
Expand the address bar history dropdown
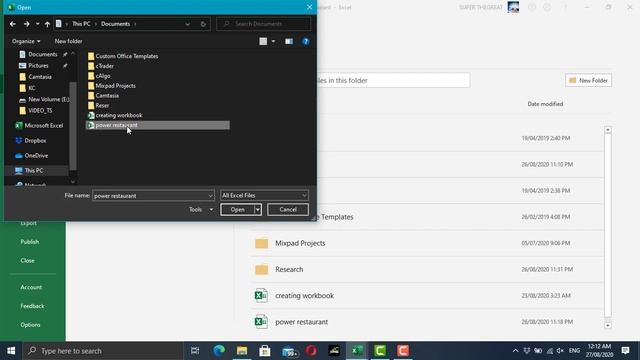(x=187, y=24)
